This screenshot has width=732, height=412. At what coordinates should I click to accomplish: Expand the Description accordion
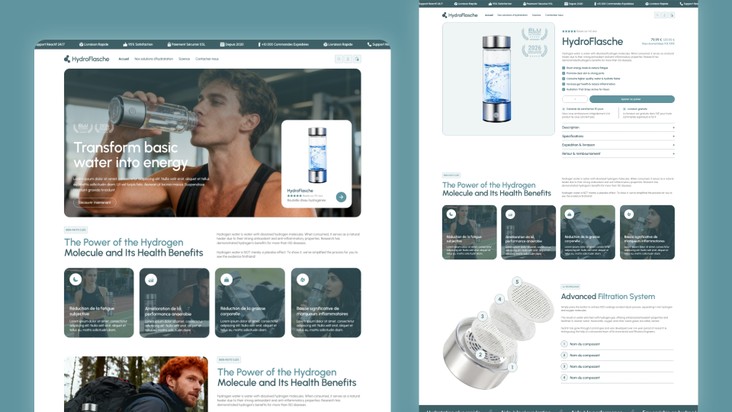(x=618, y=127)
